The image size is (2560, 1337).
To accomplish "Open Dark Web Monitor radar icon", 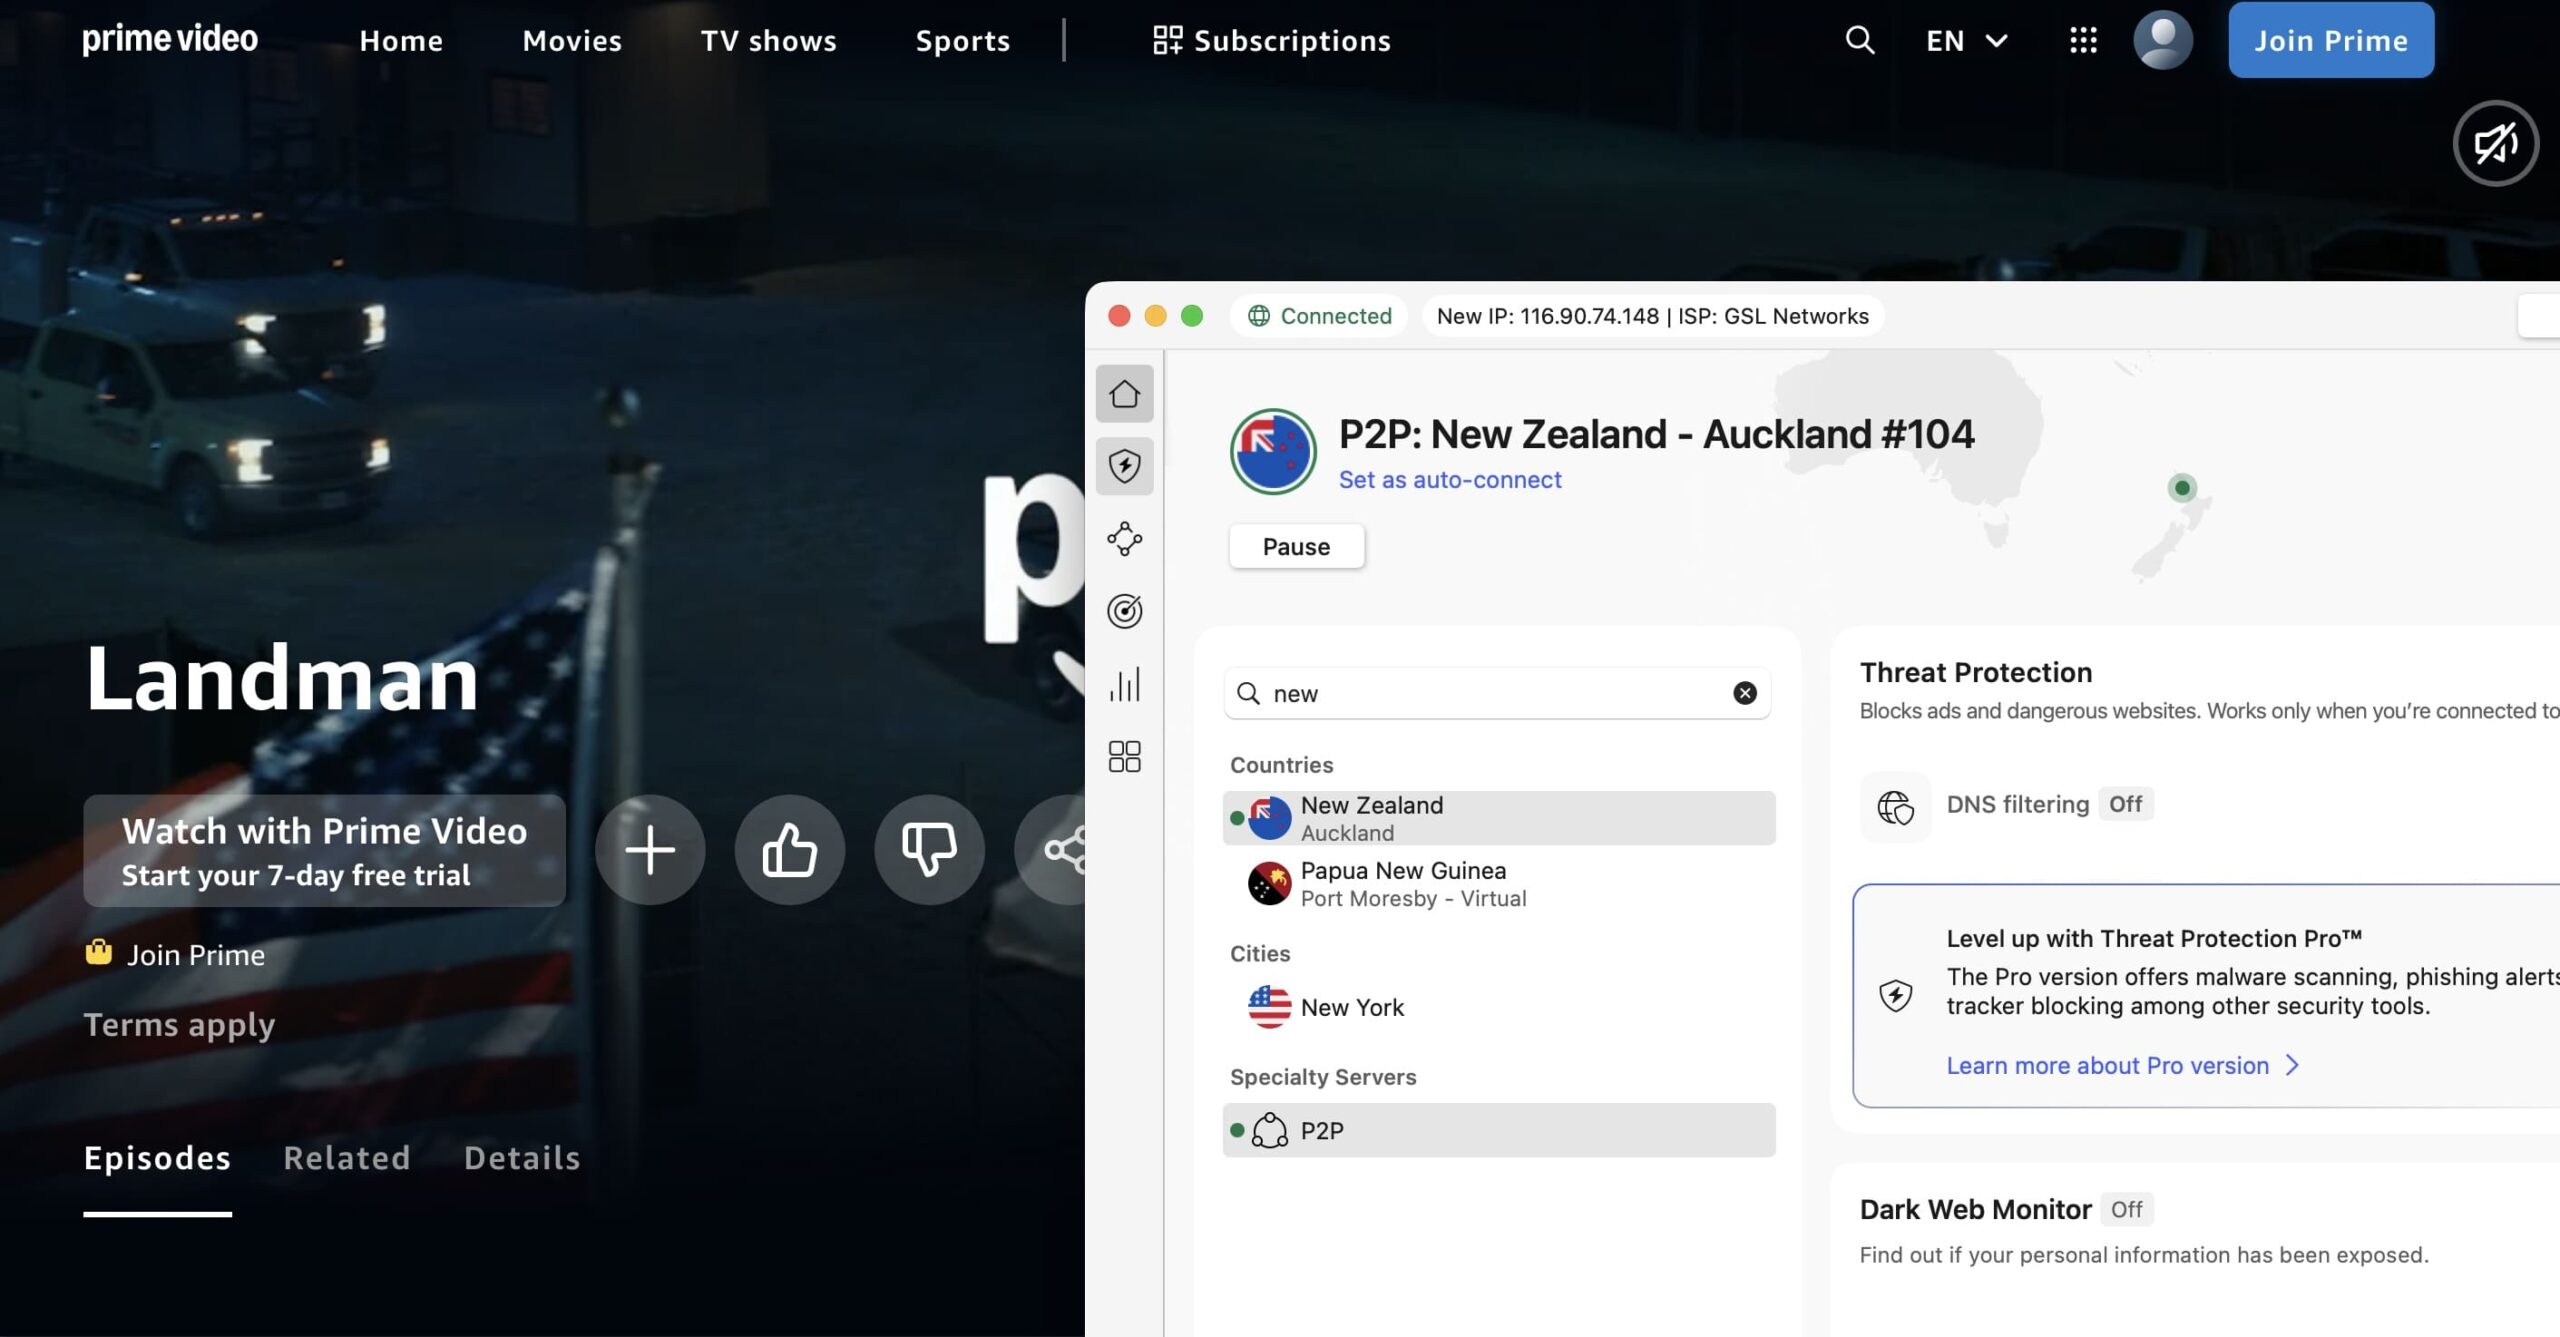I will point(1124,611).
